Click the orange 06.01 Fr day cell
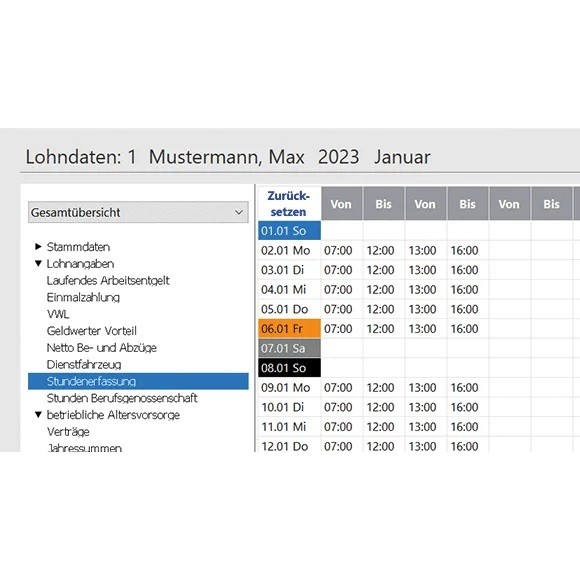The width and height of the screenshot is (580, 580). click(289, 328)
